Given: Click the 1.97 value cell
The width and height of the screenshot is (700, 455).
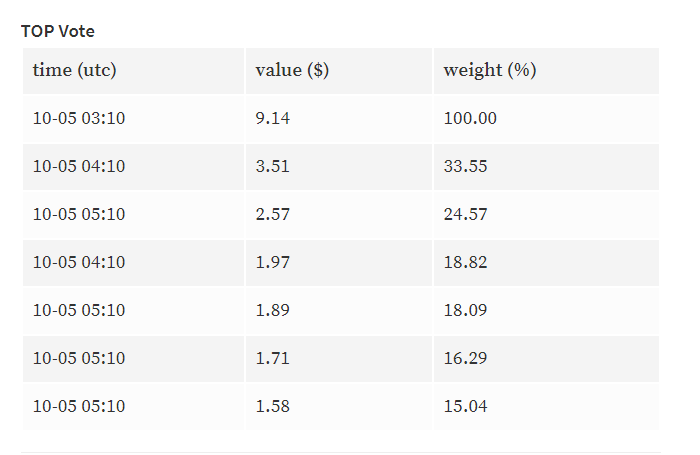Looking at the screenshot, I should pyautogui.click(x=339, y=263).
